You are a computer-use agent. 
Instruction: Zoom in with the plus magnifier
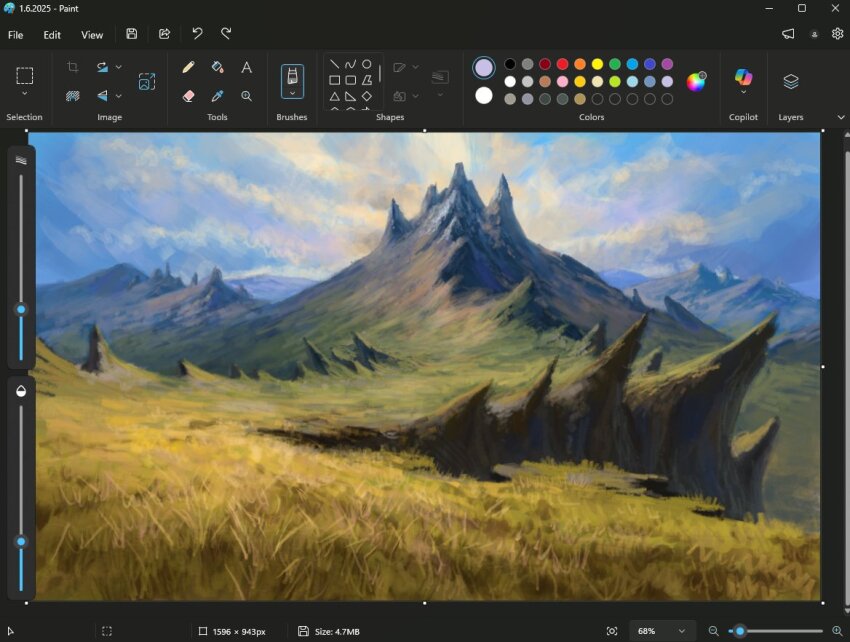(x=838, y=631)
